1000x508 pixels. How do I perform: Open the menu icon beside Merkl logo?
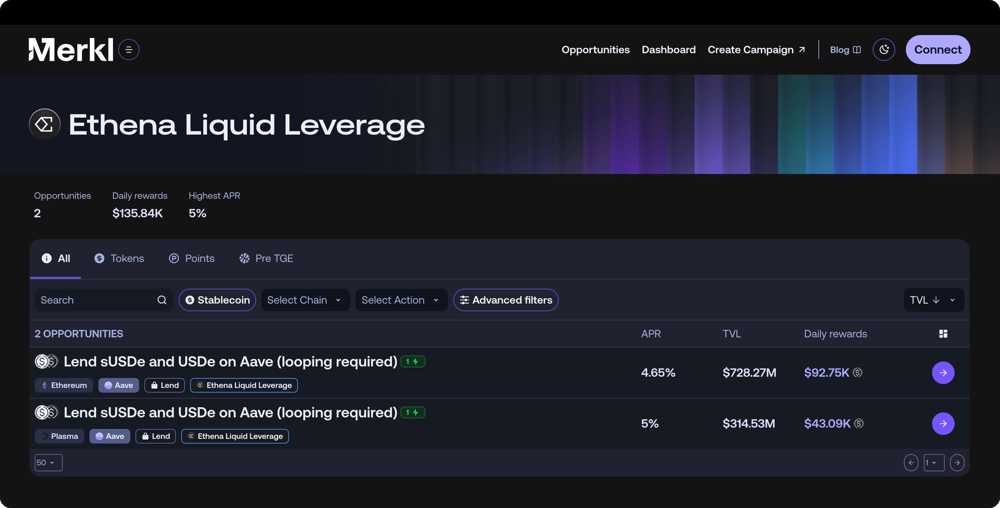click(x=129, y=50)
